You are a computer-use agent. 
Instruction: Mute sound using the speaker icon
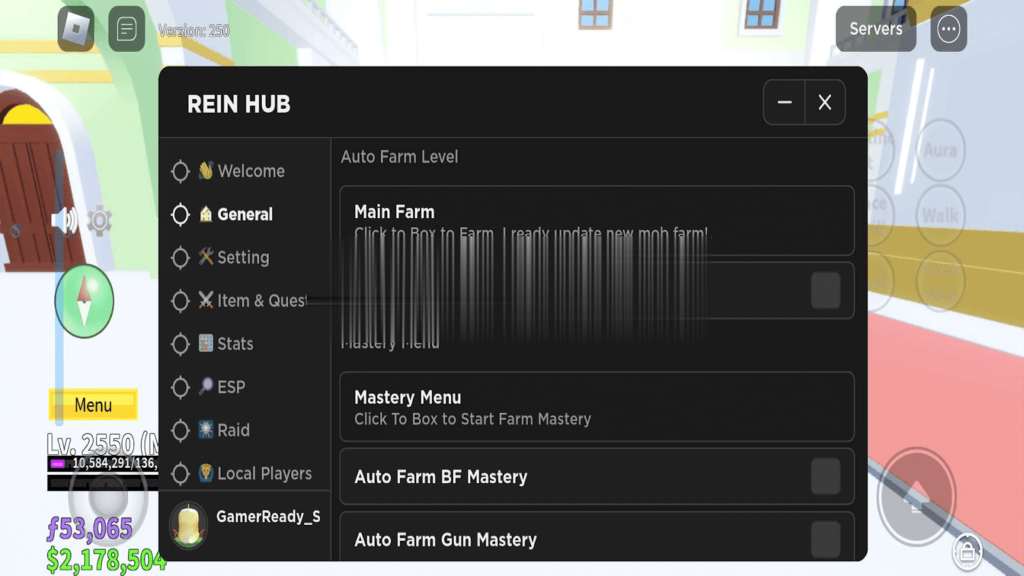pos(64,220)
